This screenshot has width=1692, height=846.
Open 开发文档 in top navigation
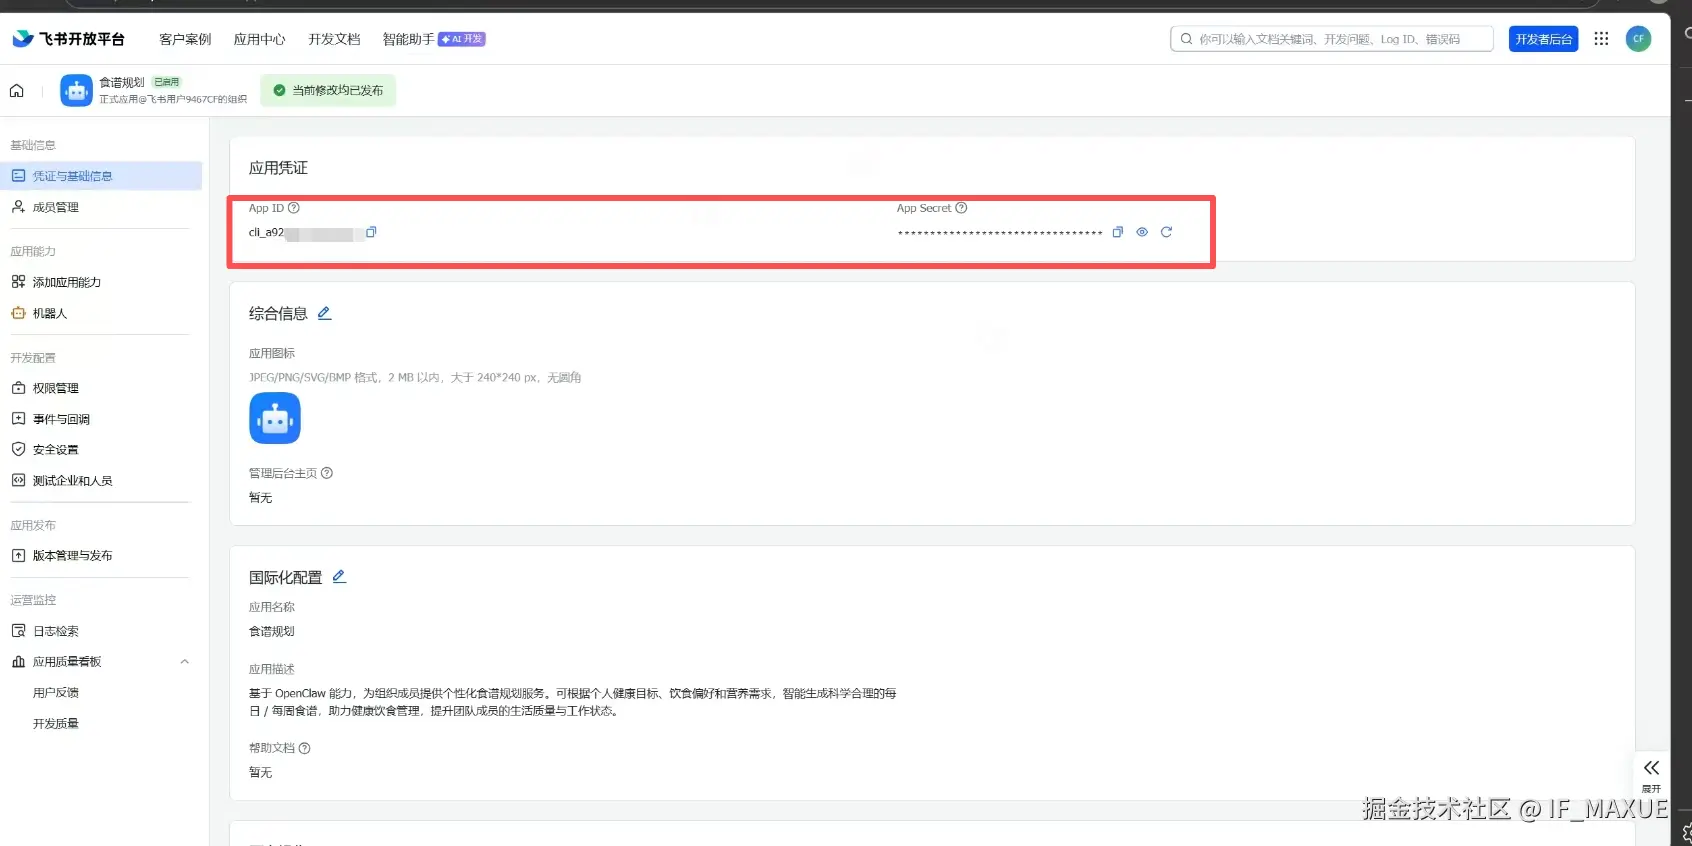click(334, 39)
